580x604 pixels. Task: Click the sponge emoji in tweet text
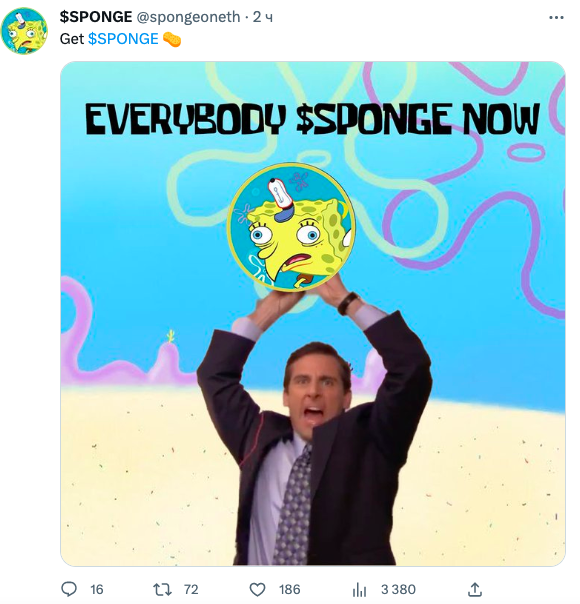pyautogui.click(x=172, y=39)
